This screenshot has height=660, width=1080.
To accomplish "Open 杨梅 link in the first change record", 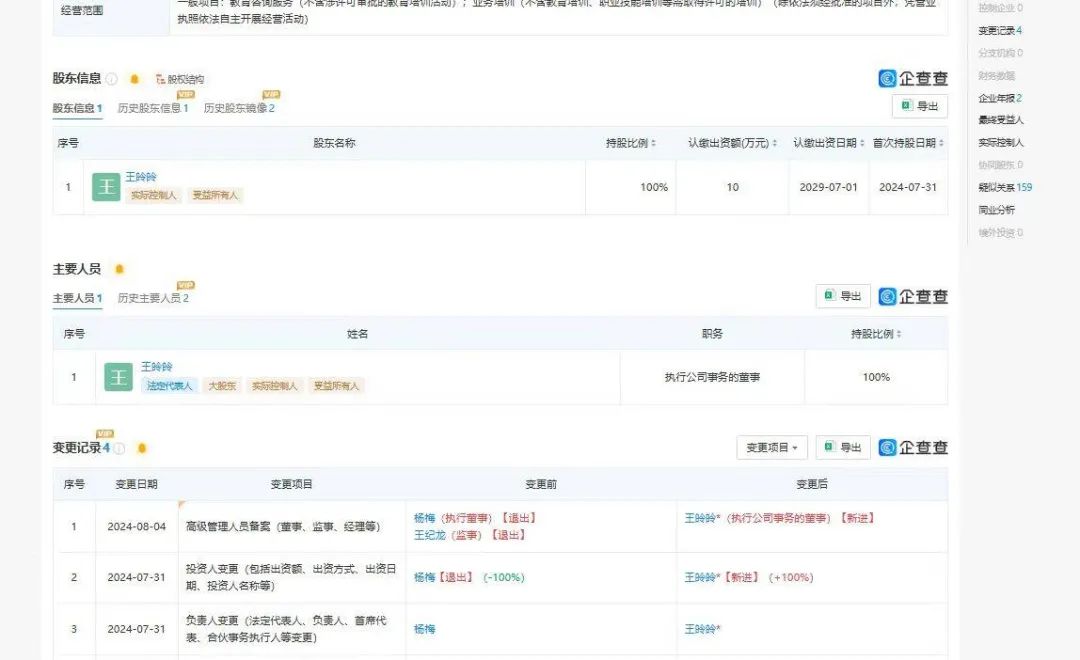I will coord(425,518).
